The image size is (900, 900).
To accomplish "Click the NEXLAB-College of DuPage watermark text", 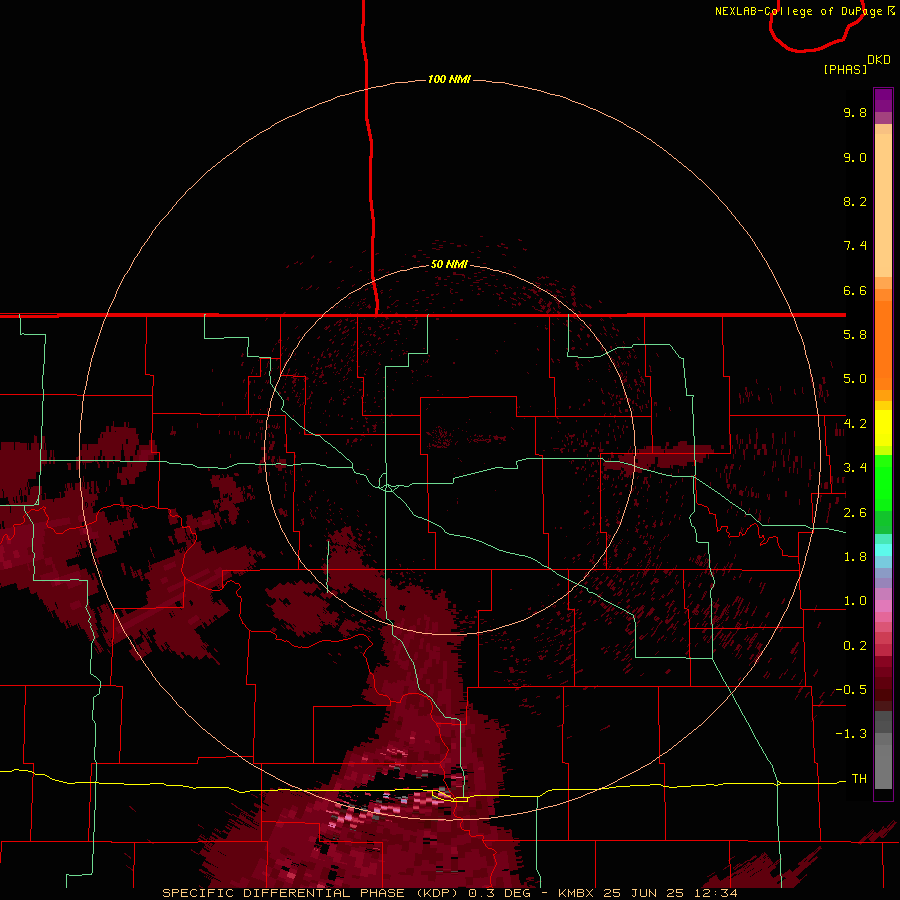I will click(805, 11).
